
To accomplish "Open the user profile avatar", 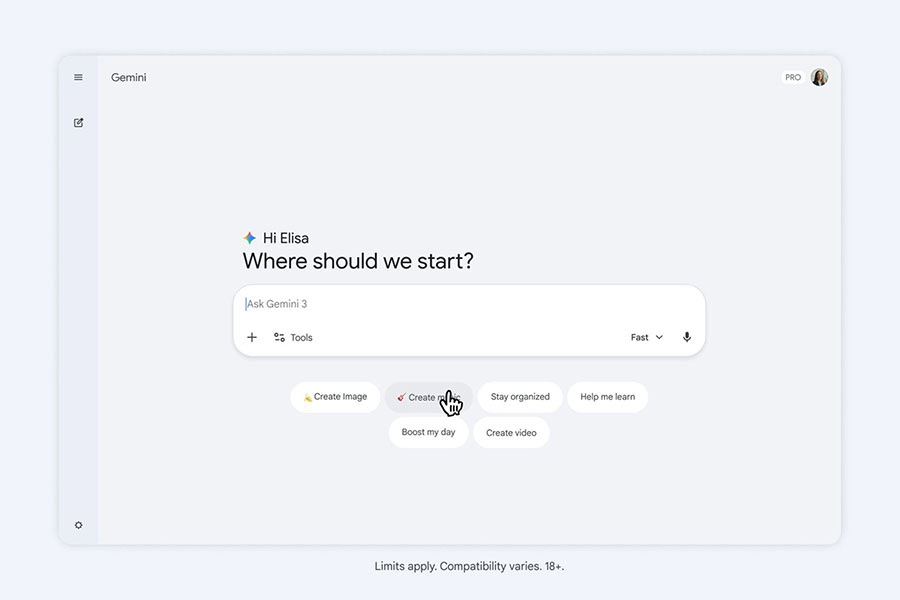I will coord(819,77).
